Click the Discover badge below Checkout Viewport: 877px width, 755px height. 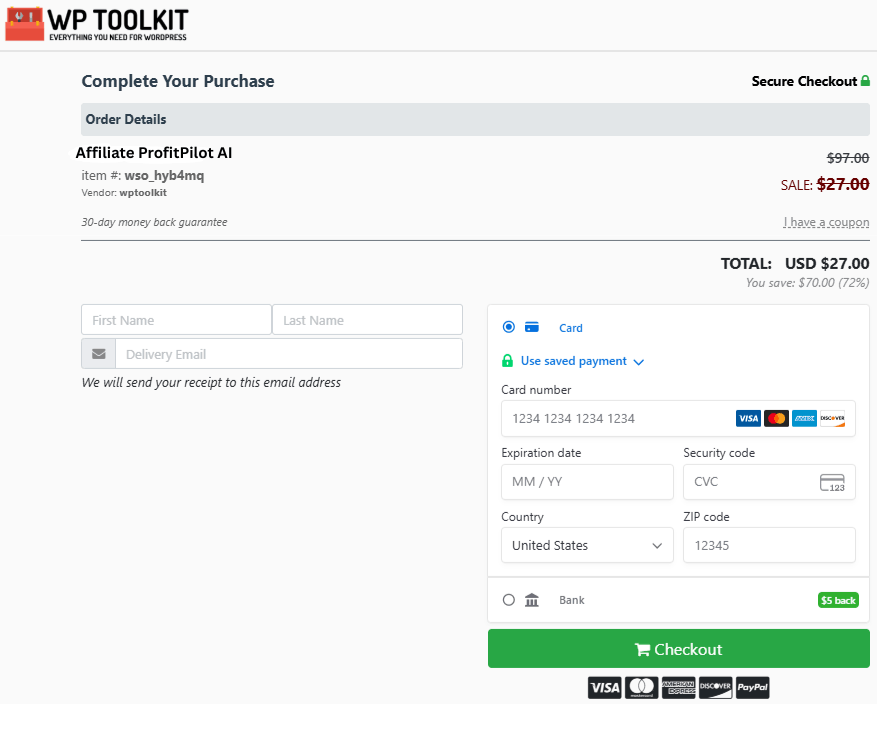coord(715,687)
